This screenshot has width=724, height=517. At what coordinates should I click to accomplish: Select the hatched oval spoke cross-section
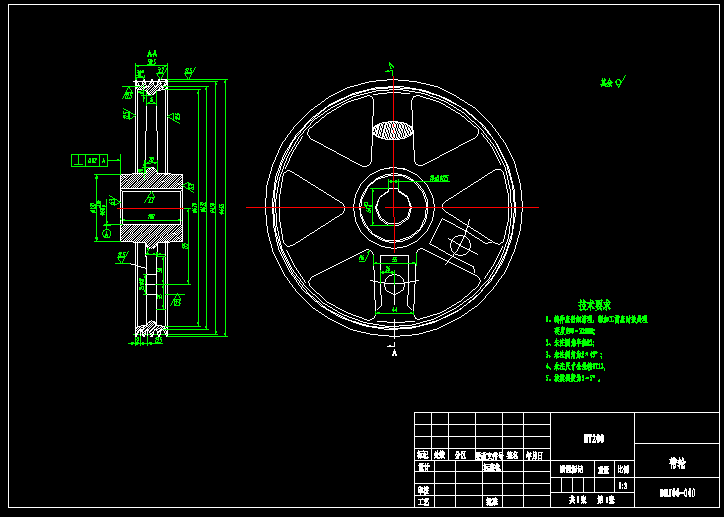(392, 130)
